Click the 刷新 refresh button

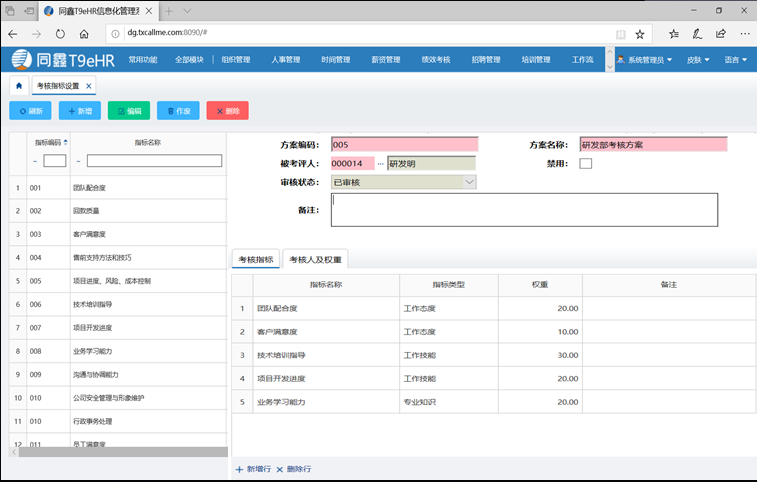(30, 111)
